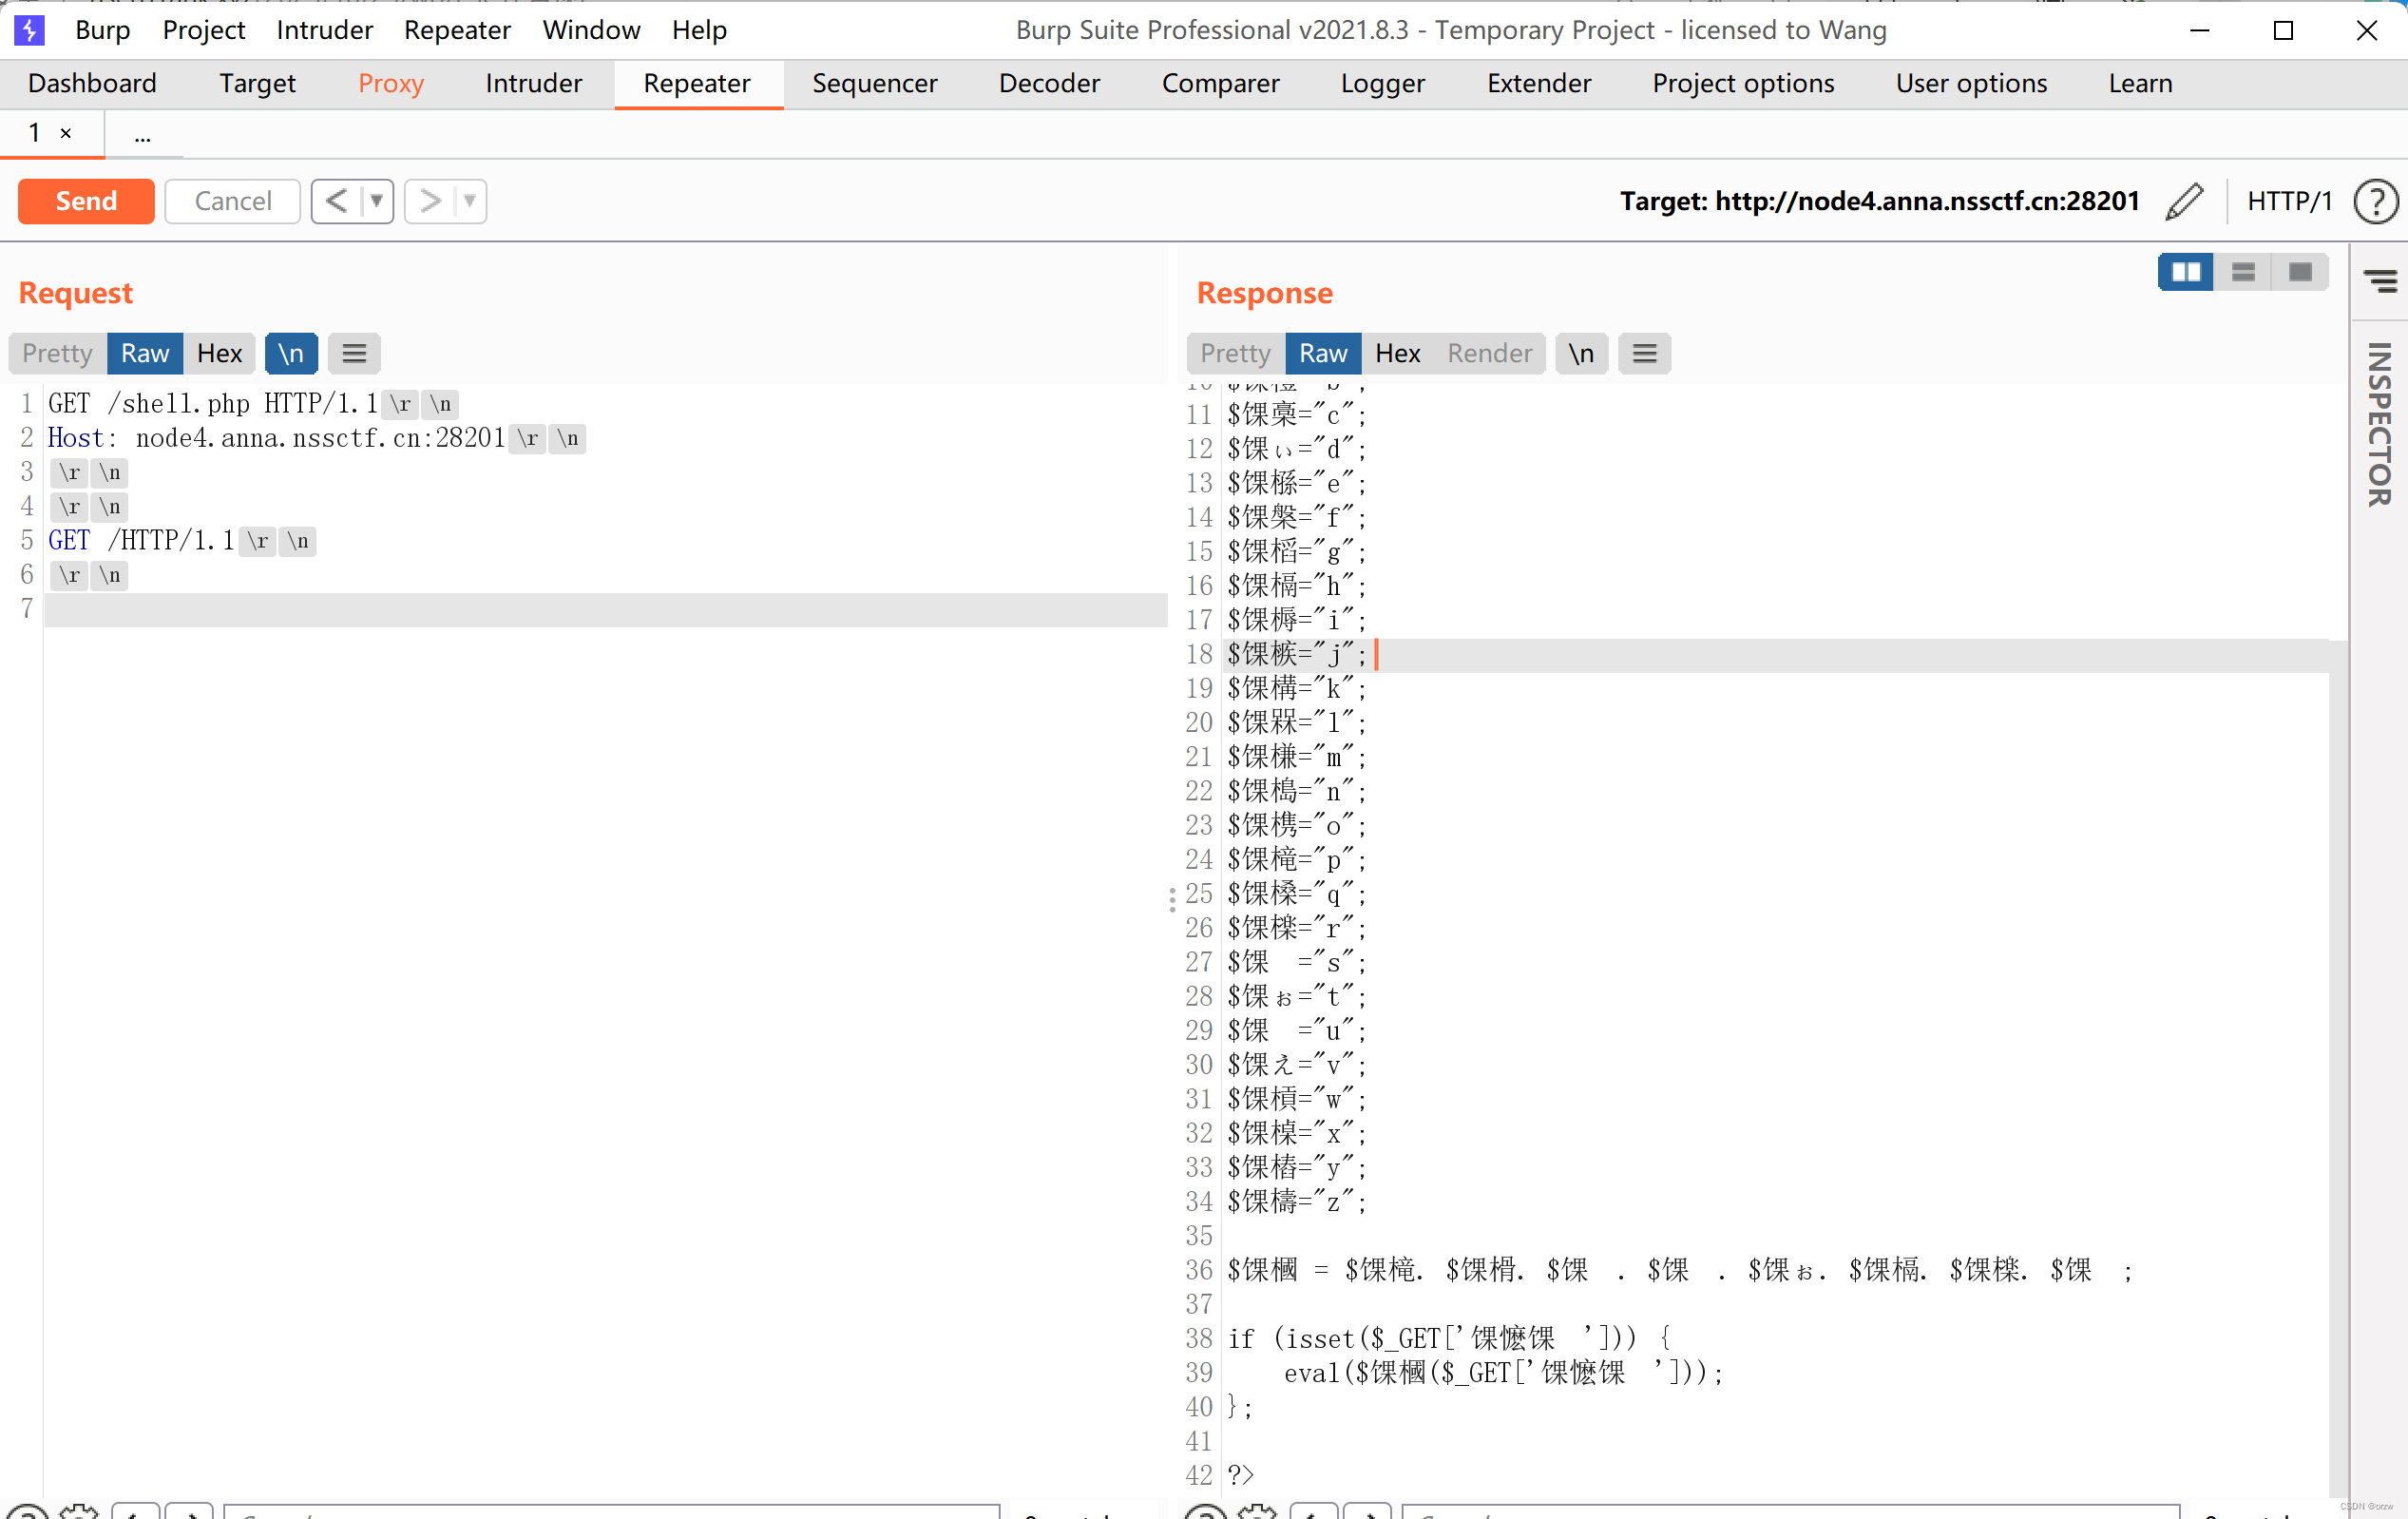
Task: Open the back-navigation history dropdown
Action: tap(377, 201)
